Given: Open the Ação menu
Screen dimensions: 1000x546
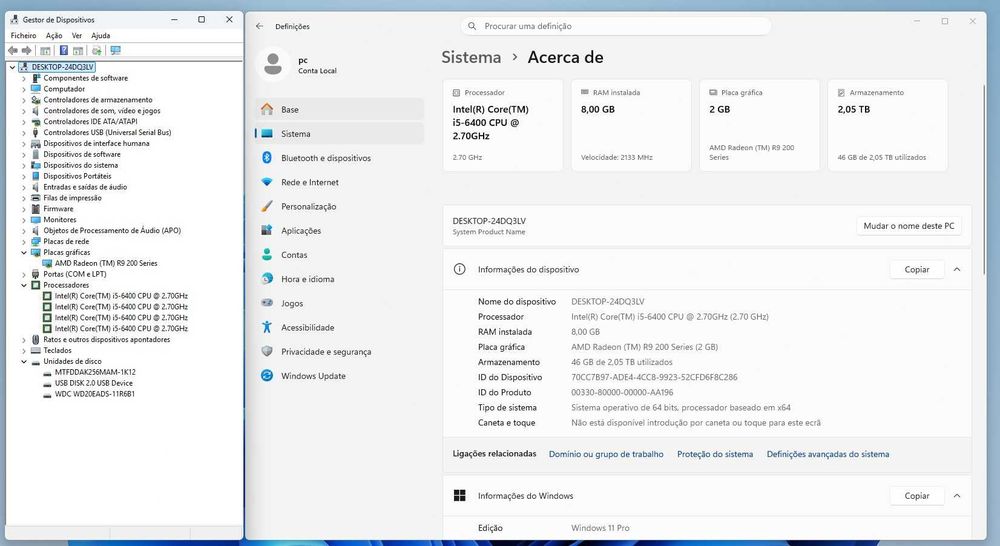Looking at the screenshot, I should [54, 36].
